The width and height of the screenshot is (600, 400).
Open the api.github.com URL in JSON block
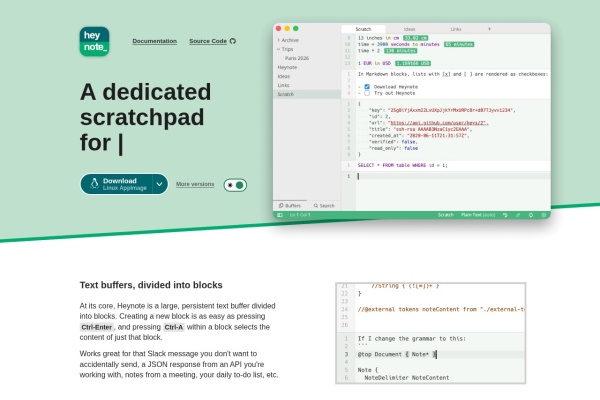pyautogui.click(x=438, y=123)
